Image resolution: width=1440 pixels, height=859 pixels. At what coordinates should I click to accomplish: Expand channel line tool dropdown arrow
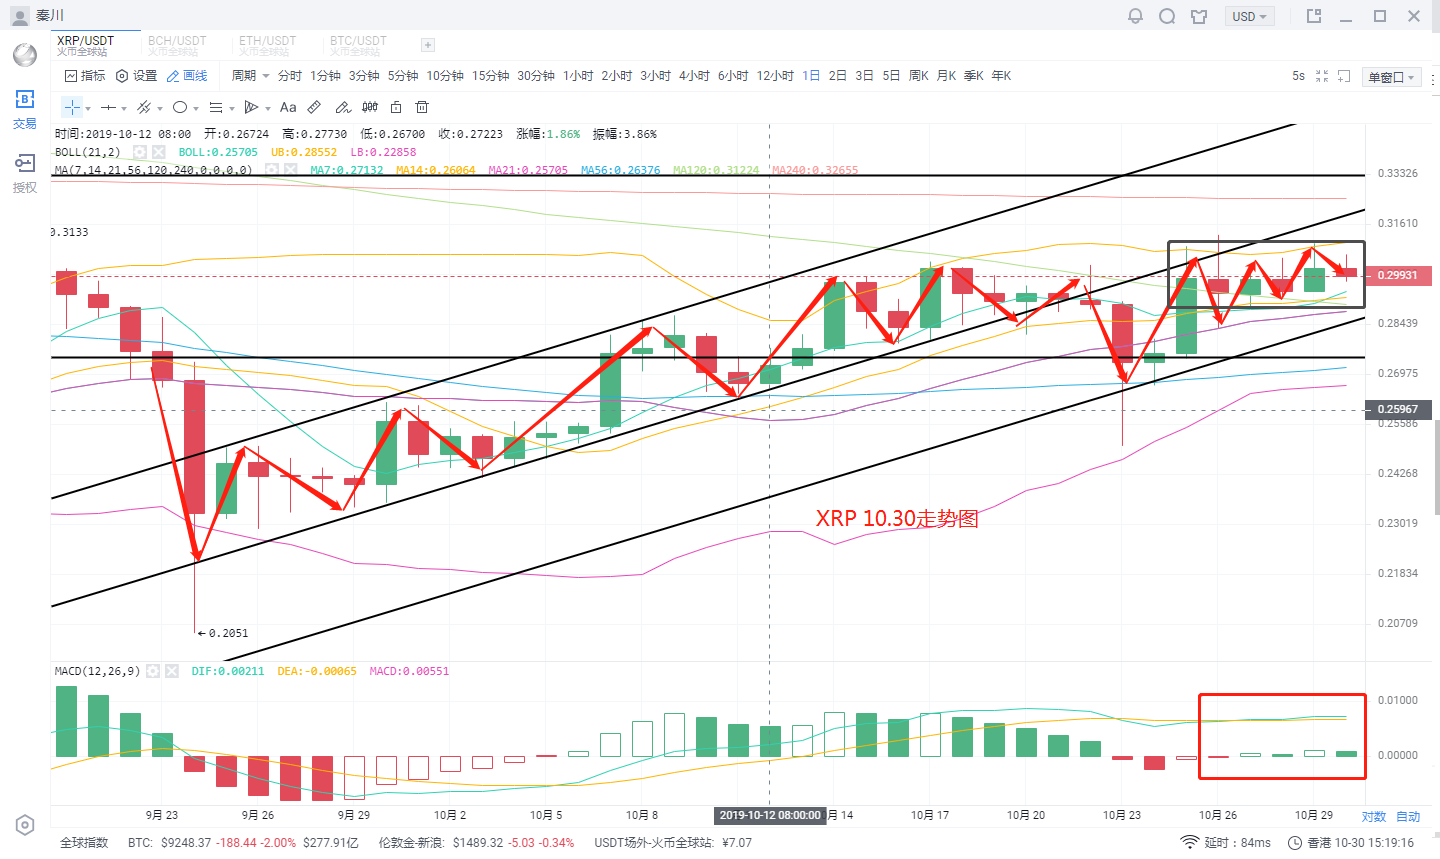click(x=160, y=108)
